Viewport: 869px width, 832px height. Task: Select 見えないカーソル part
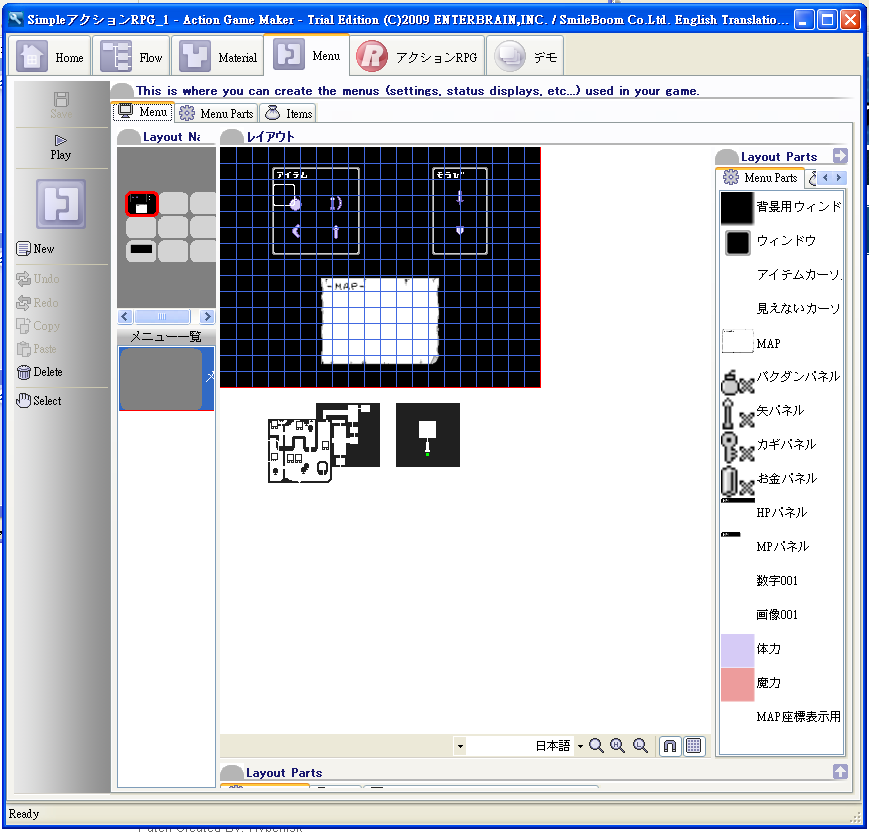[x=781, y=309]
